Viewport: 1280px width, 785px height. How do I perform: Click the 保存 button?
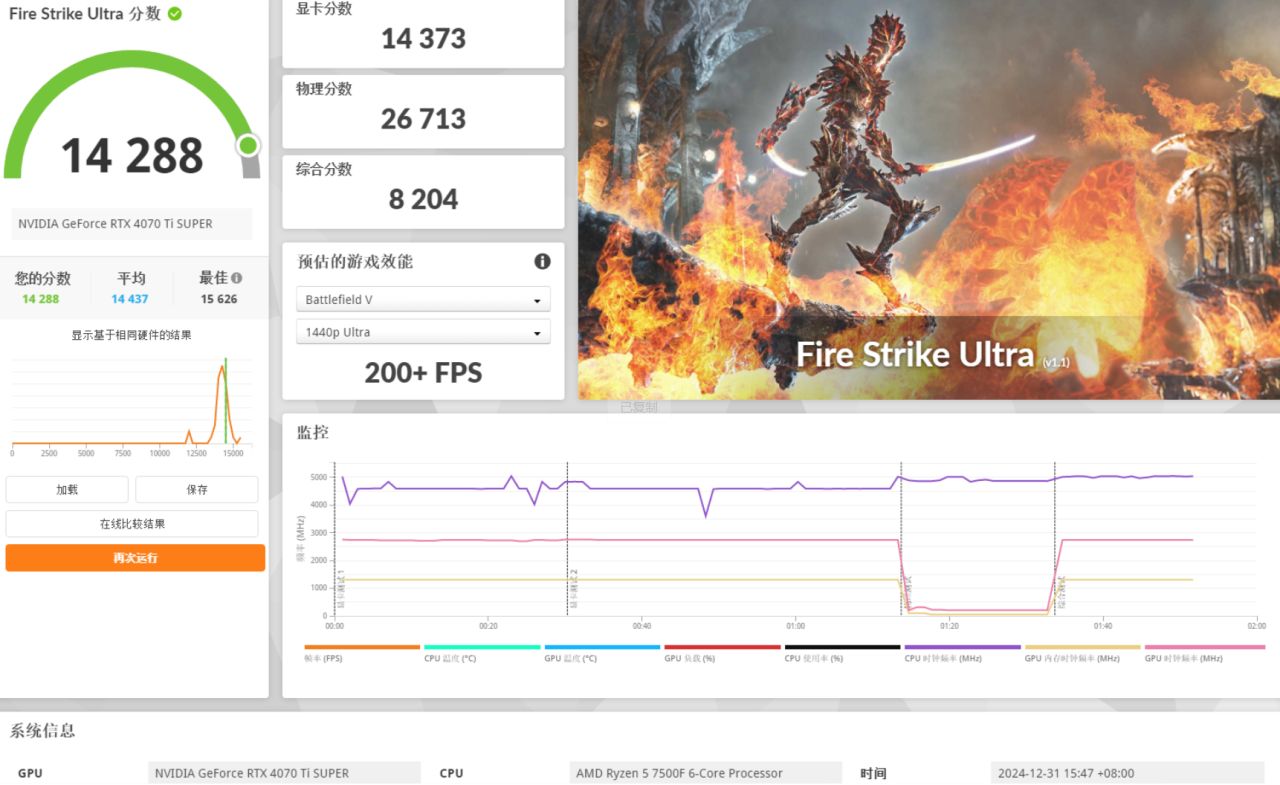point(197,490)
